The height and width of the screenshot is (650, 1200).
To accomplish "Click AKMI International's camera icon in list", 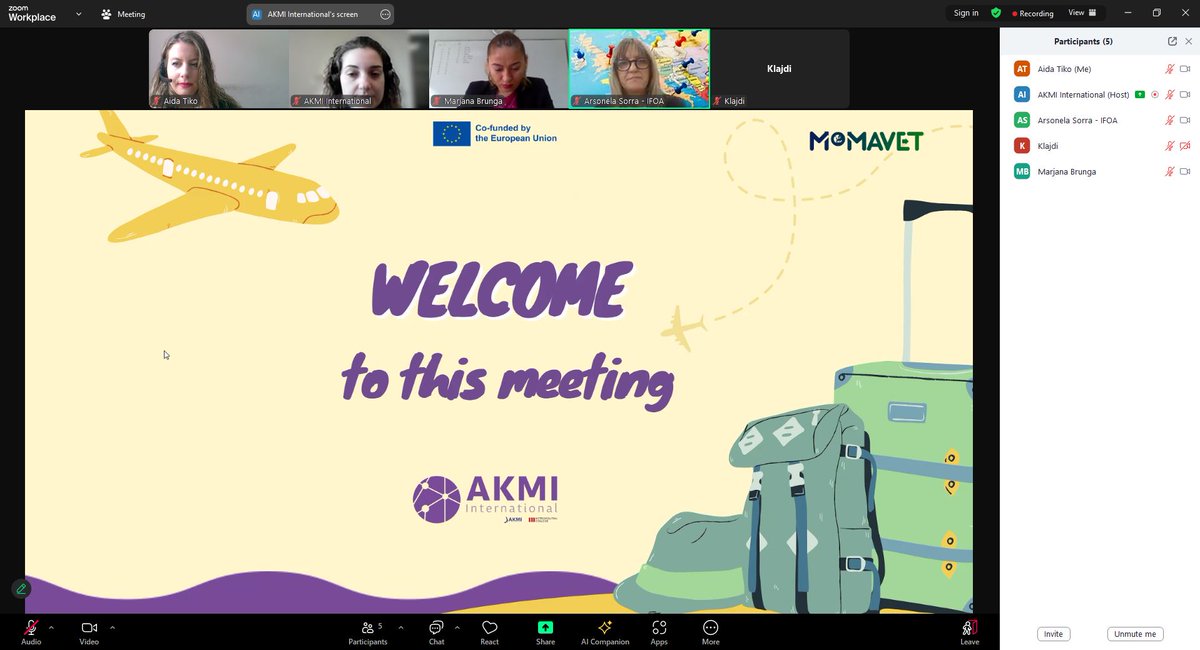I will click(1185, 94).
